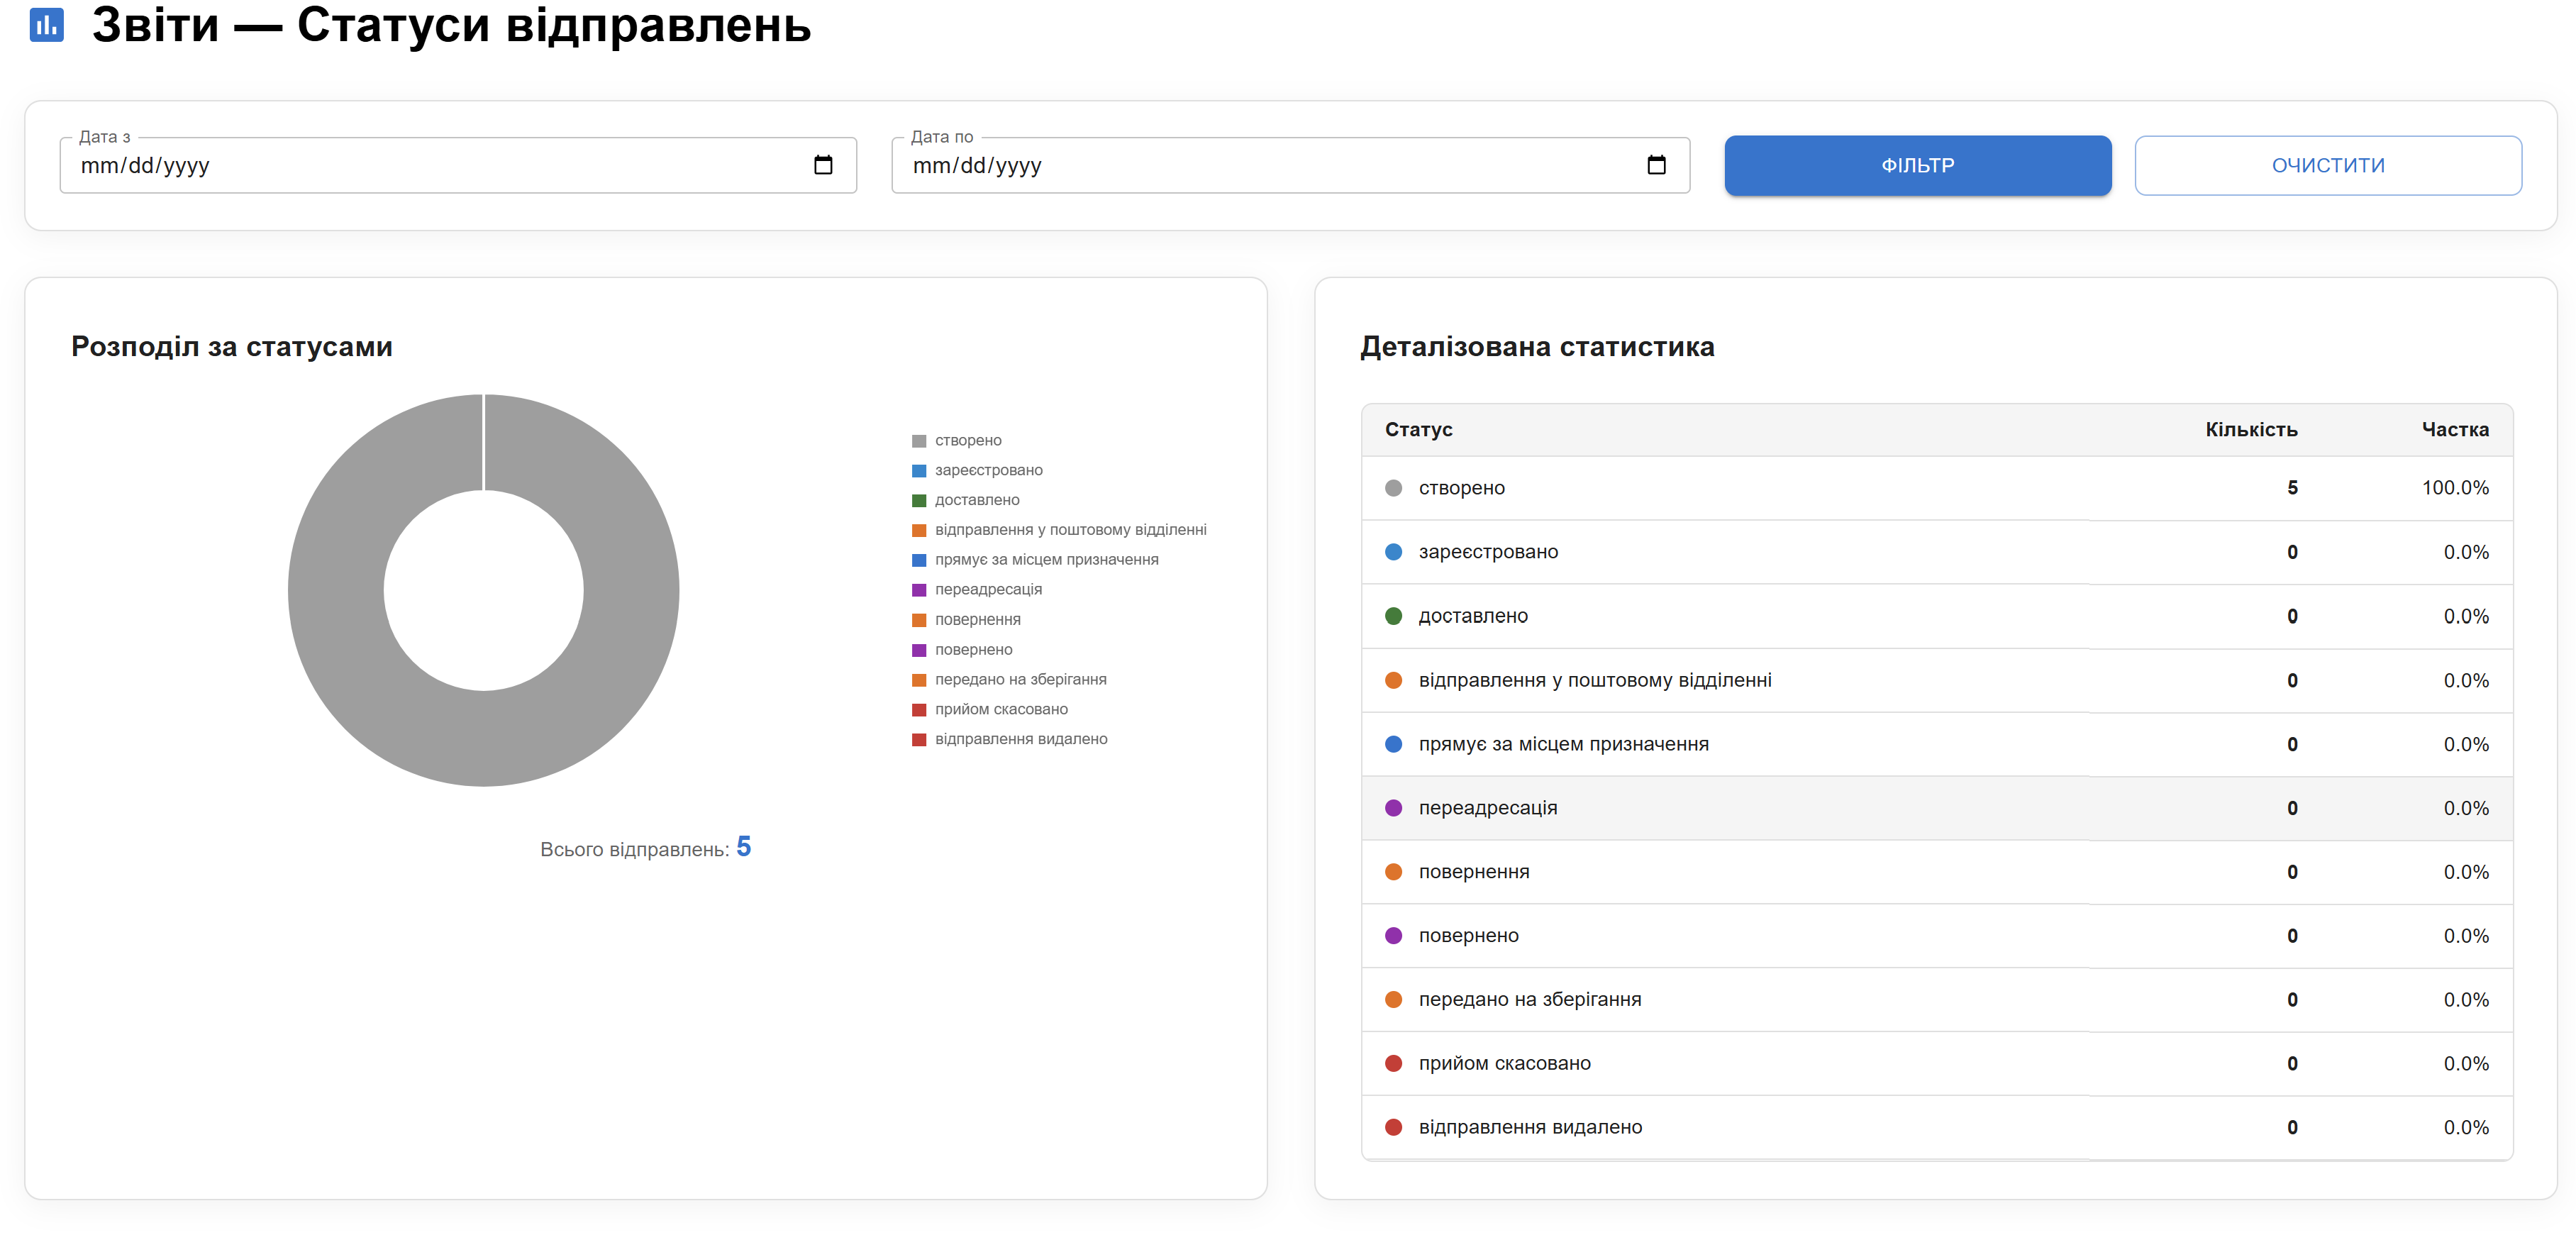Click the 'Кількість' column header
This screenshot has height=1240, width=2576.
pos(2251,430)
